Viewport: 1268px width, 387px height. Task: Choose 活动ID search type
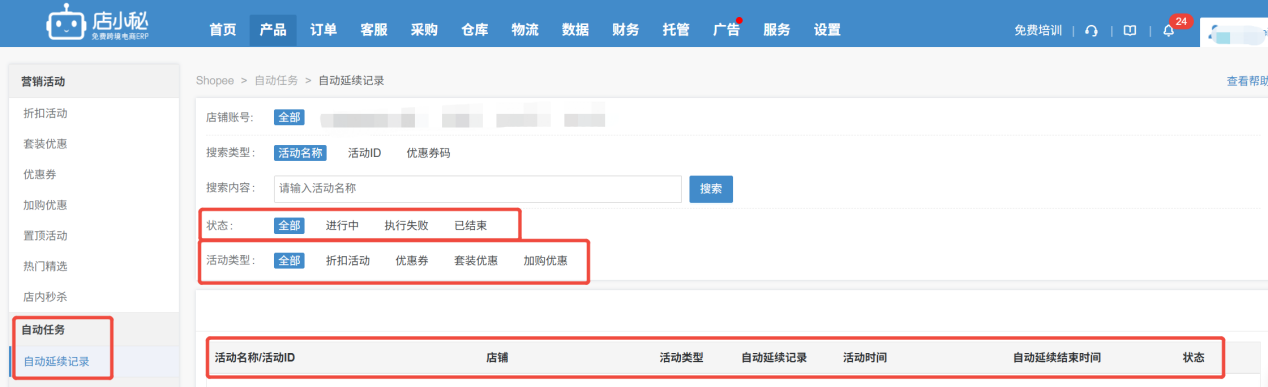coord(365,153)
